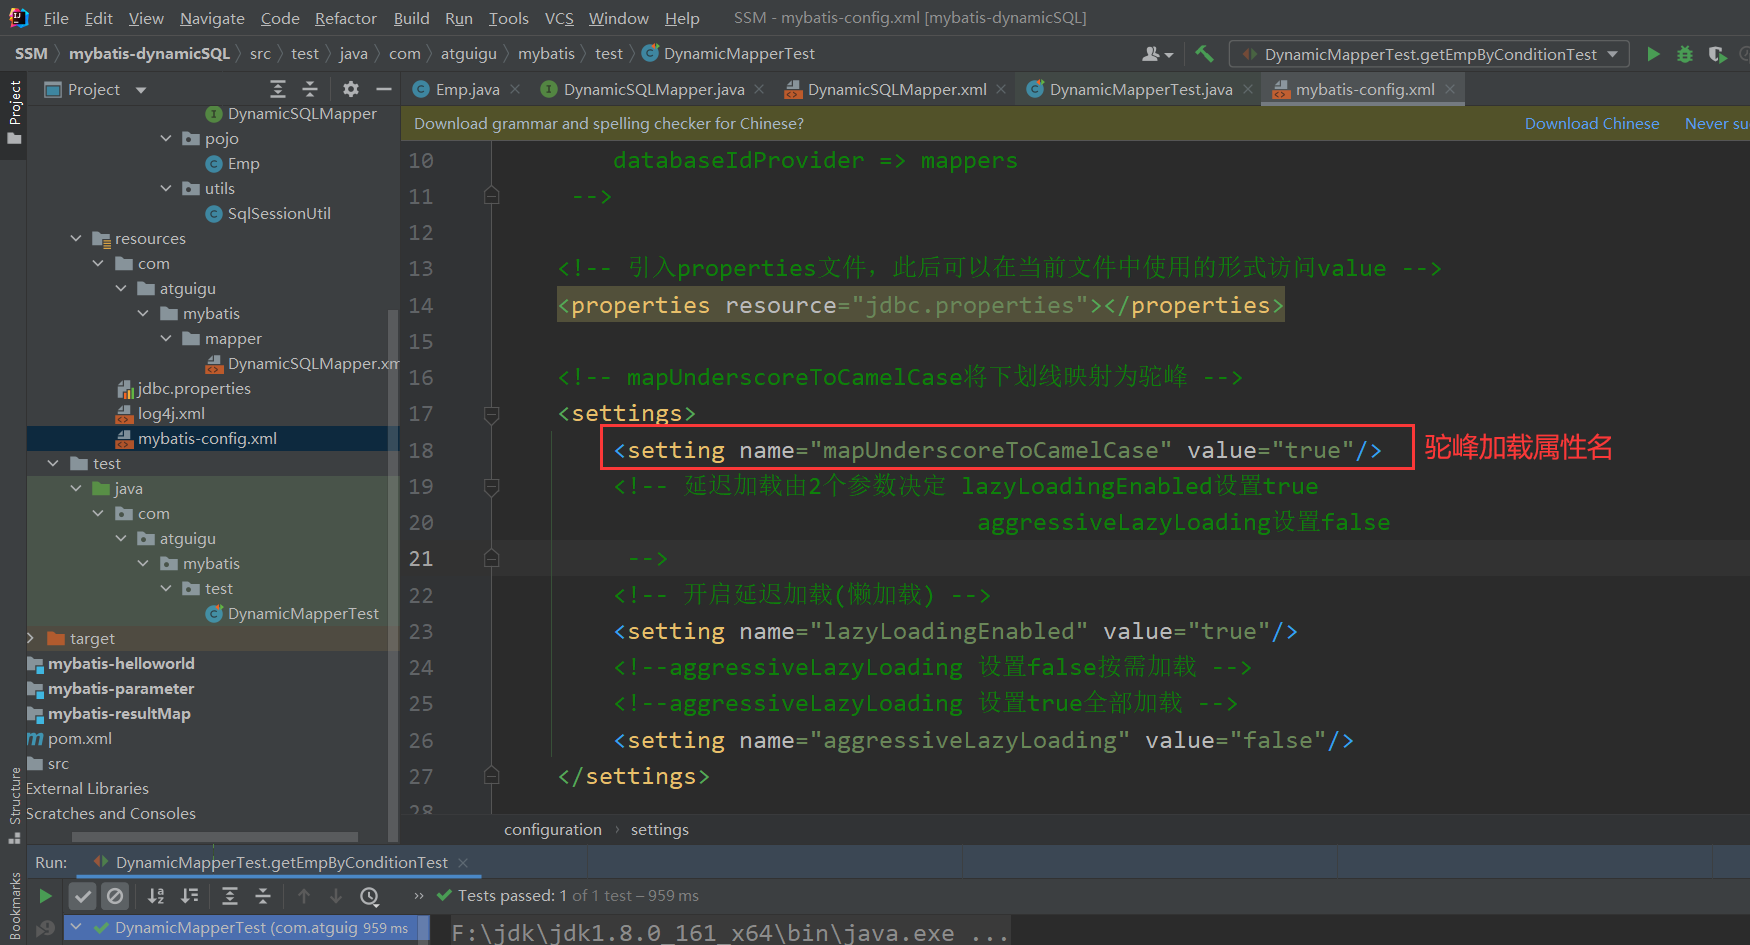Image resolution: width=1750 pixels, height=945 pixels.
Task: Close the Run tab DynamicMapperTest.getEmpByConditionTest
Action: (463, 862)
